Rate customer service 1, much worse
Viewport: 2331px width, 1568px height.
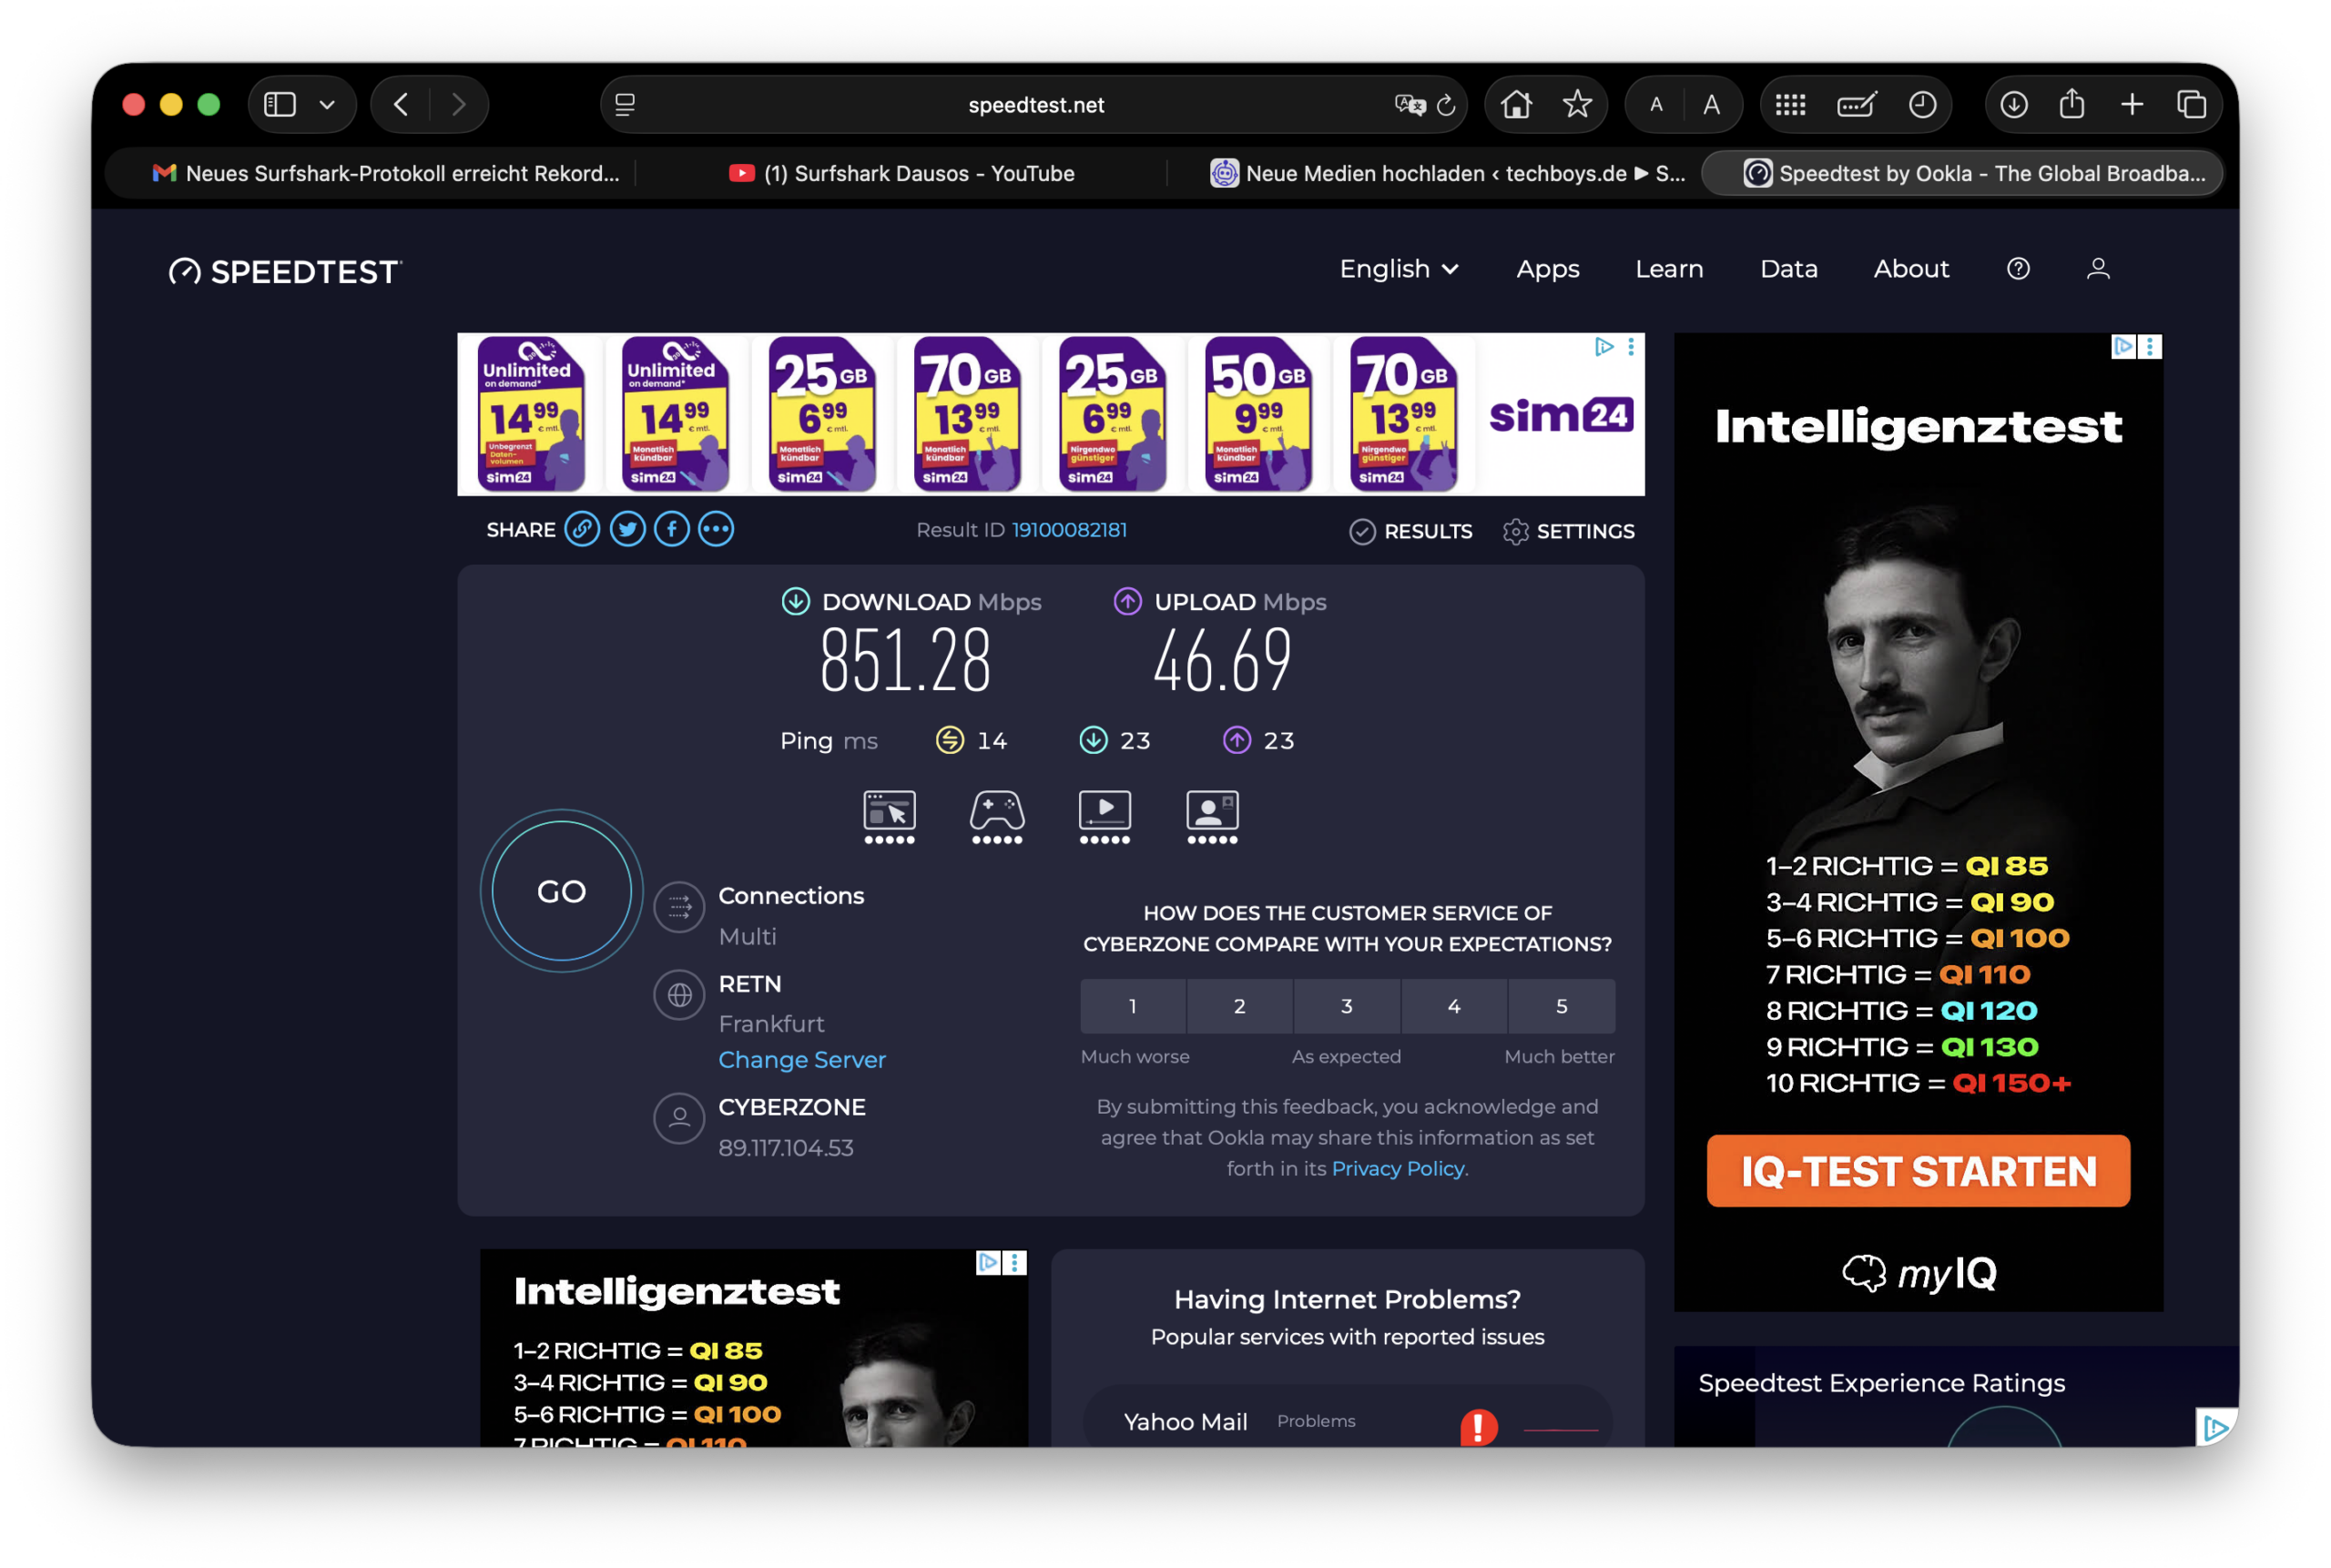pyautogui.click(x=1133, y=1006)
